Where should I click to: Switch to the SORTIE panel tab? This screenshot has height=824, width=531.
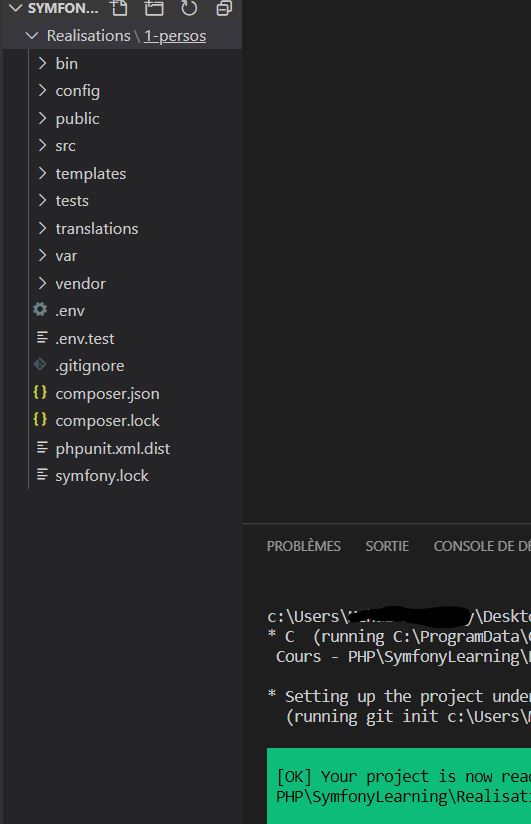pyautogui.click(x=387, y=546)
